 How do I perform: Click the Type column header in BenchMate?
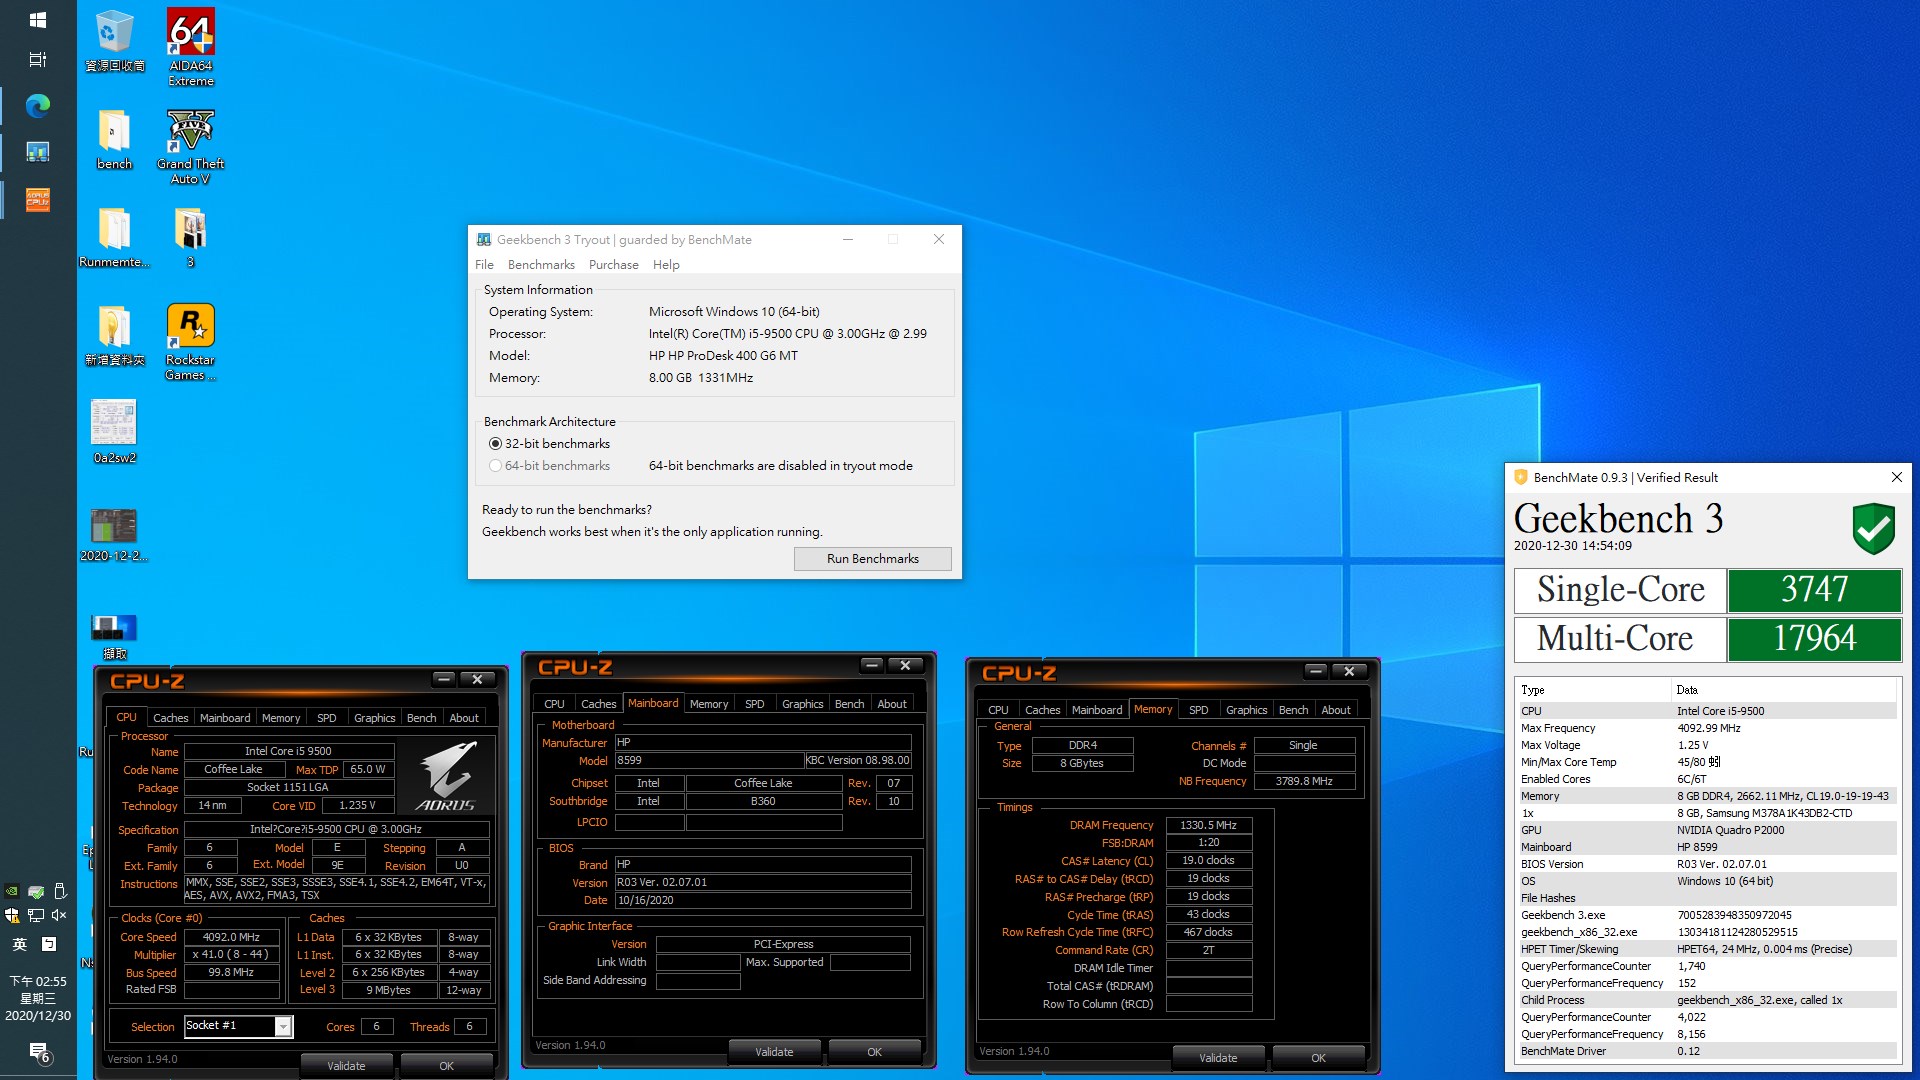(1593, 690)
